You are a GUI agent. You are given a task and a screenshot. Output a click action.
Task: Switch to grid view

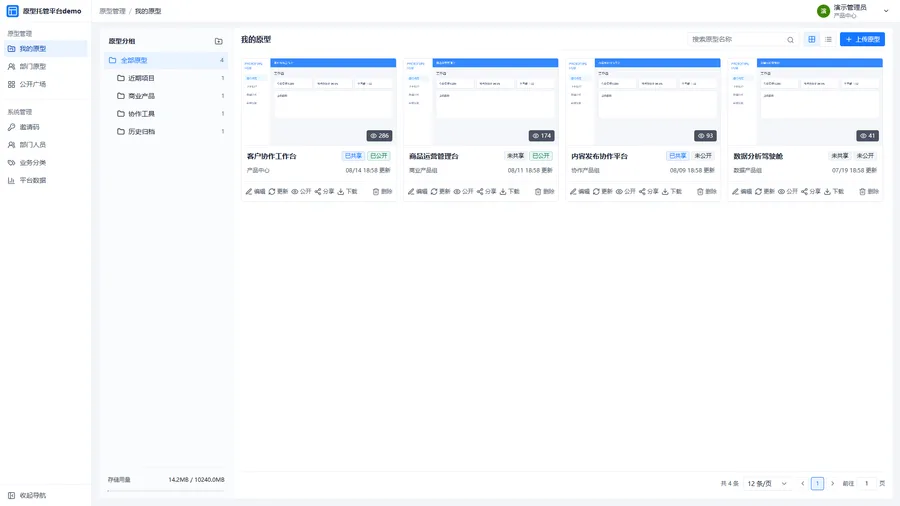pos(812,39)
